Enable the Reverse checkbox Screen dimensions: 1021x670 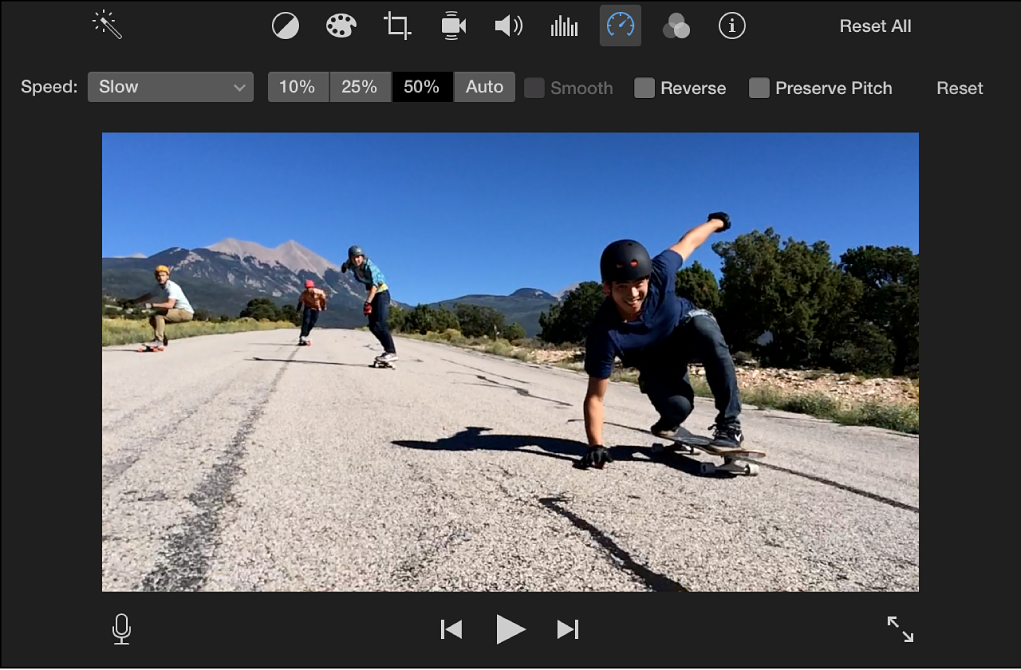(643, 88)
